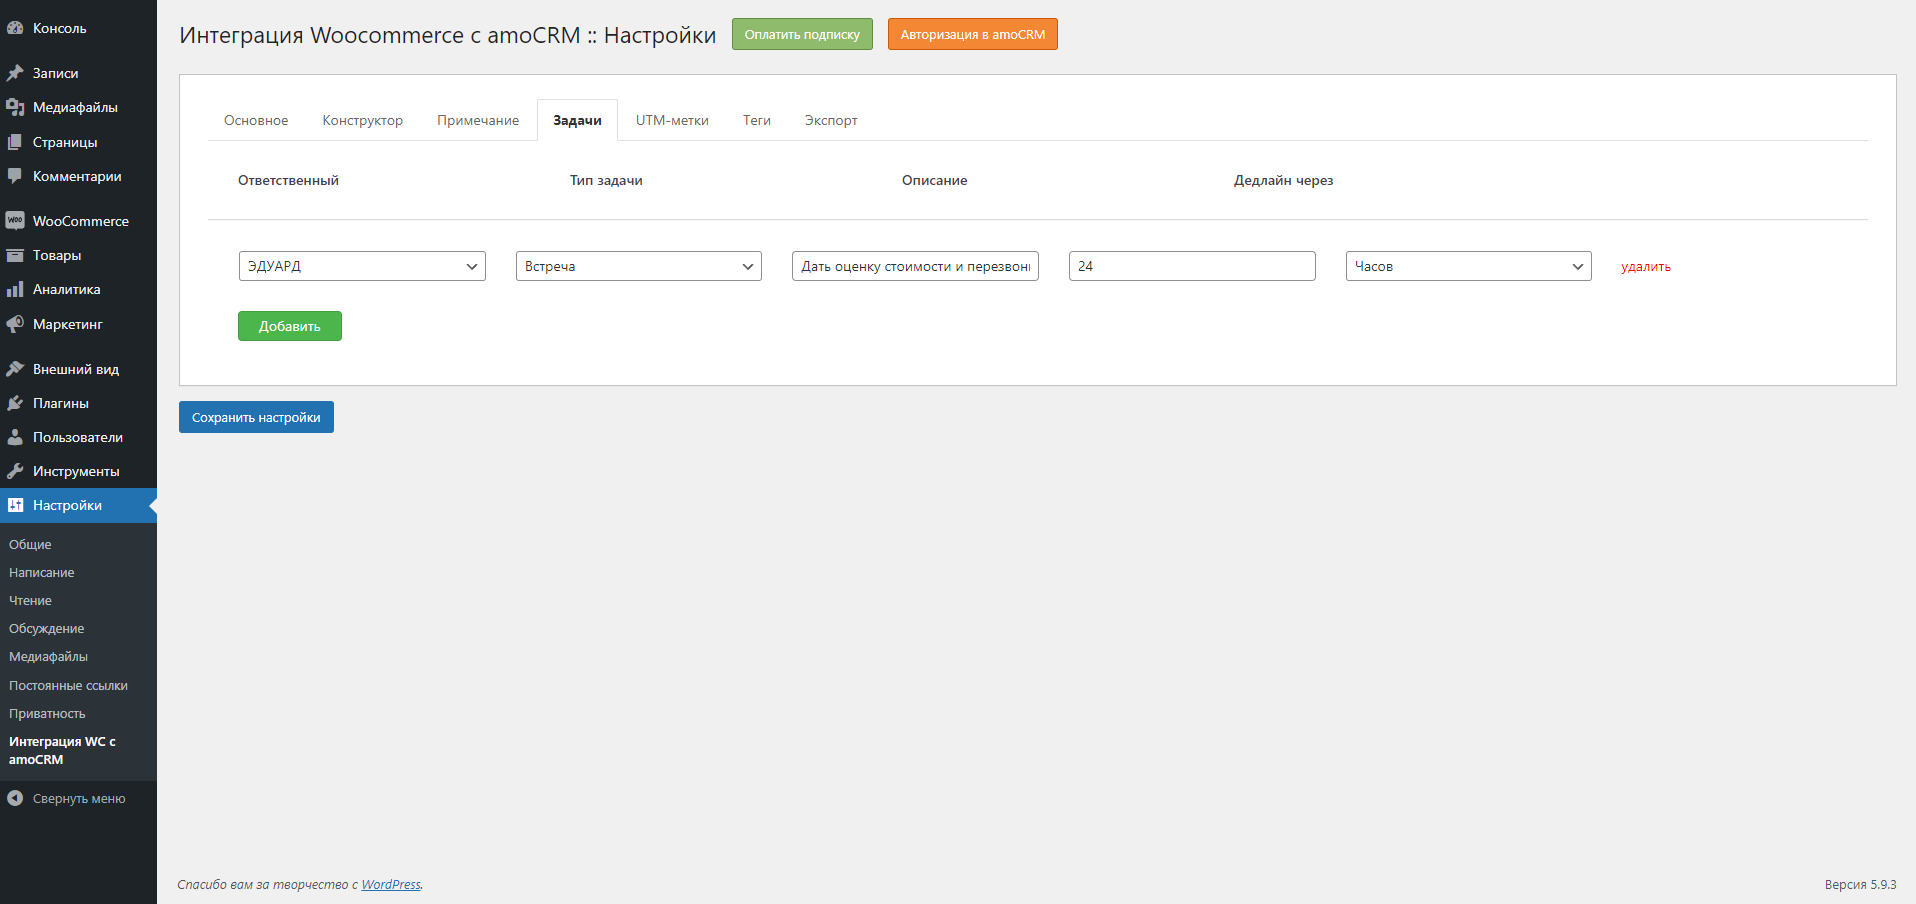Click the green Добавить button

point(289,325)
